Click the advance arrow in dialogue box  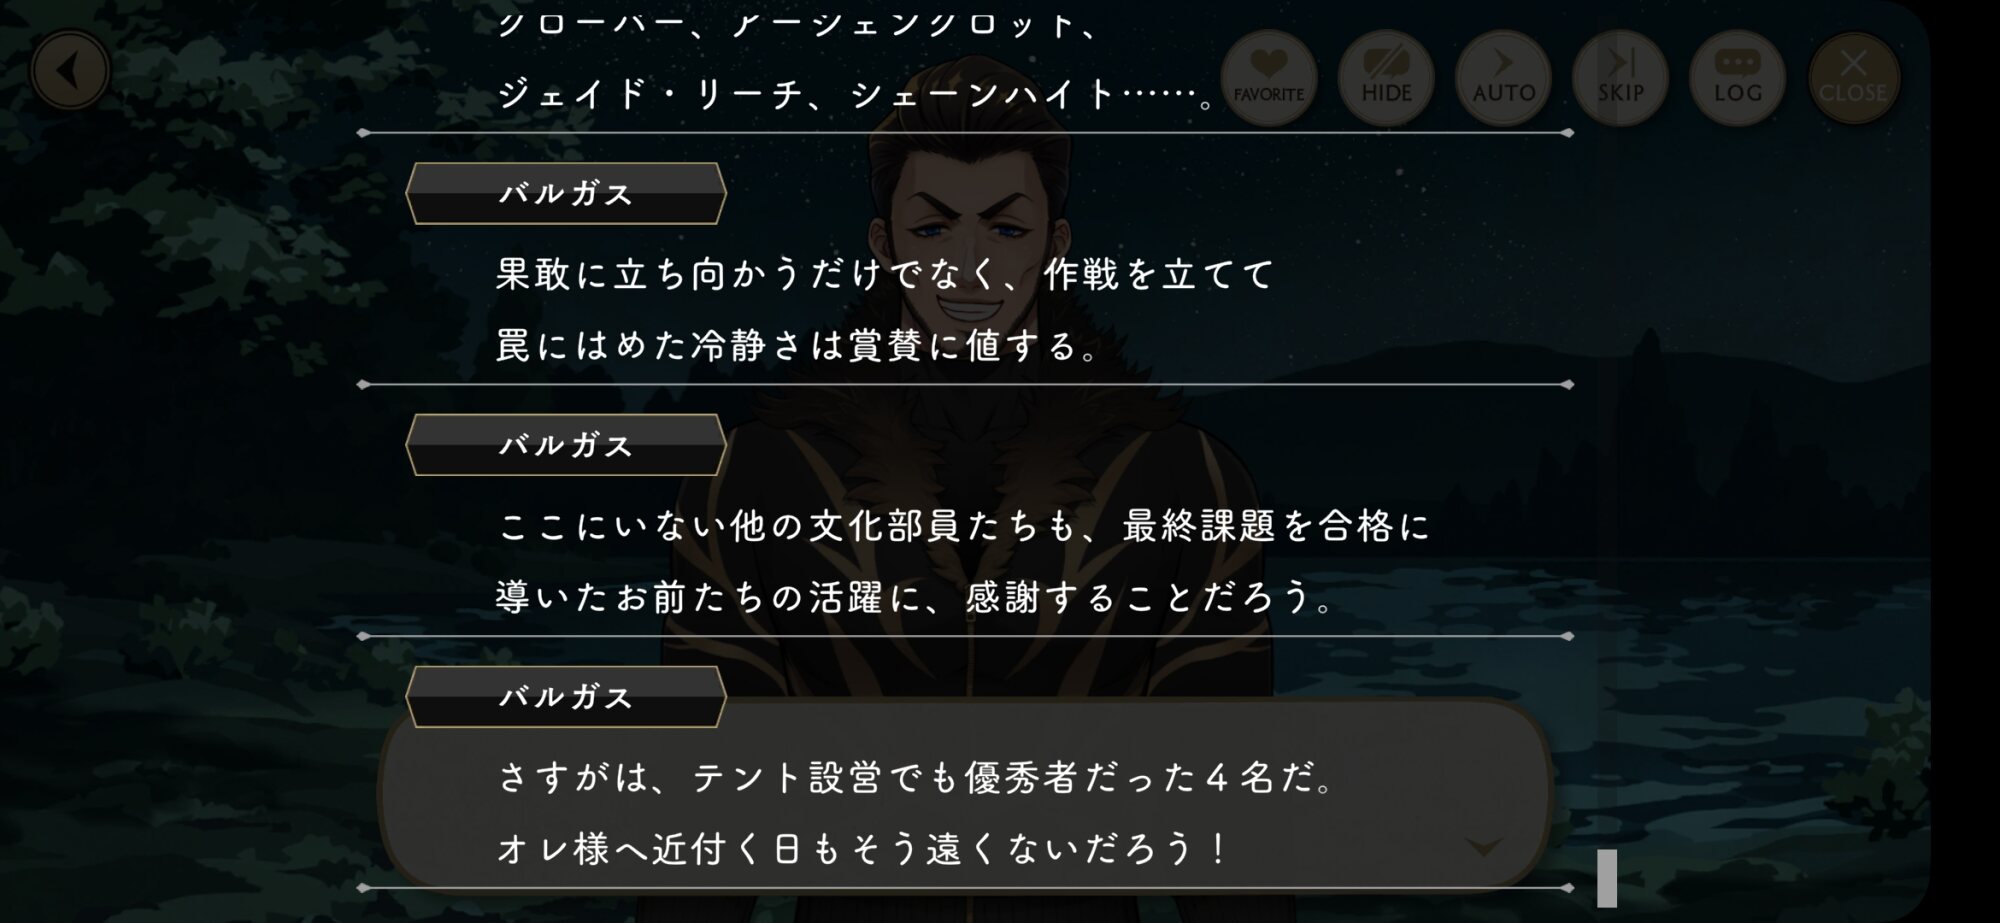pos(1483,847)
